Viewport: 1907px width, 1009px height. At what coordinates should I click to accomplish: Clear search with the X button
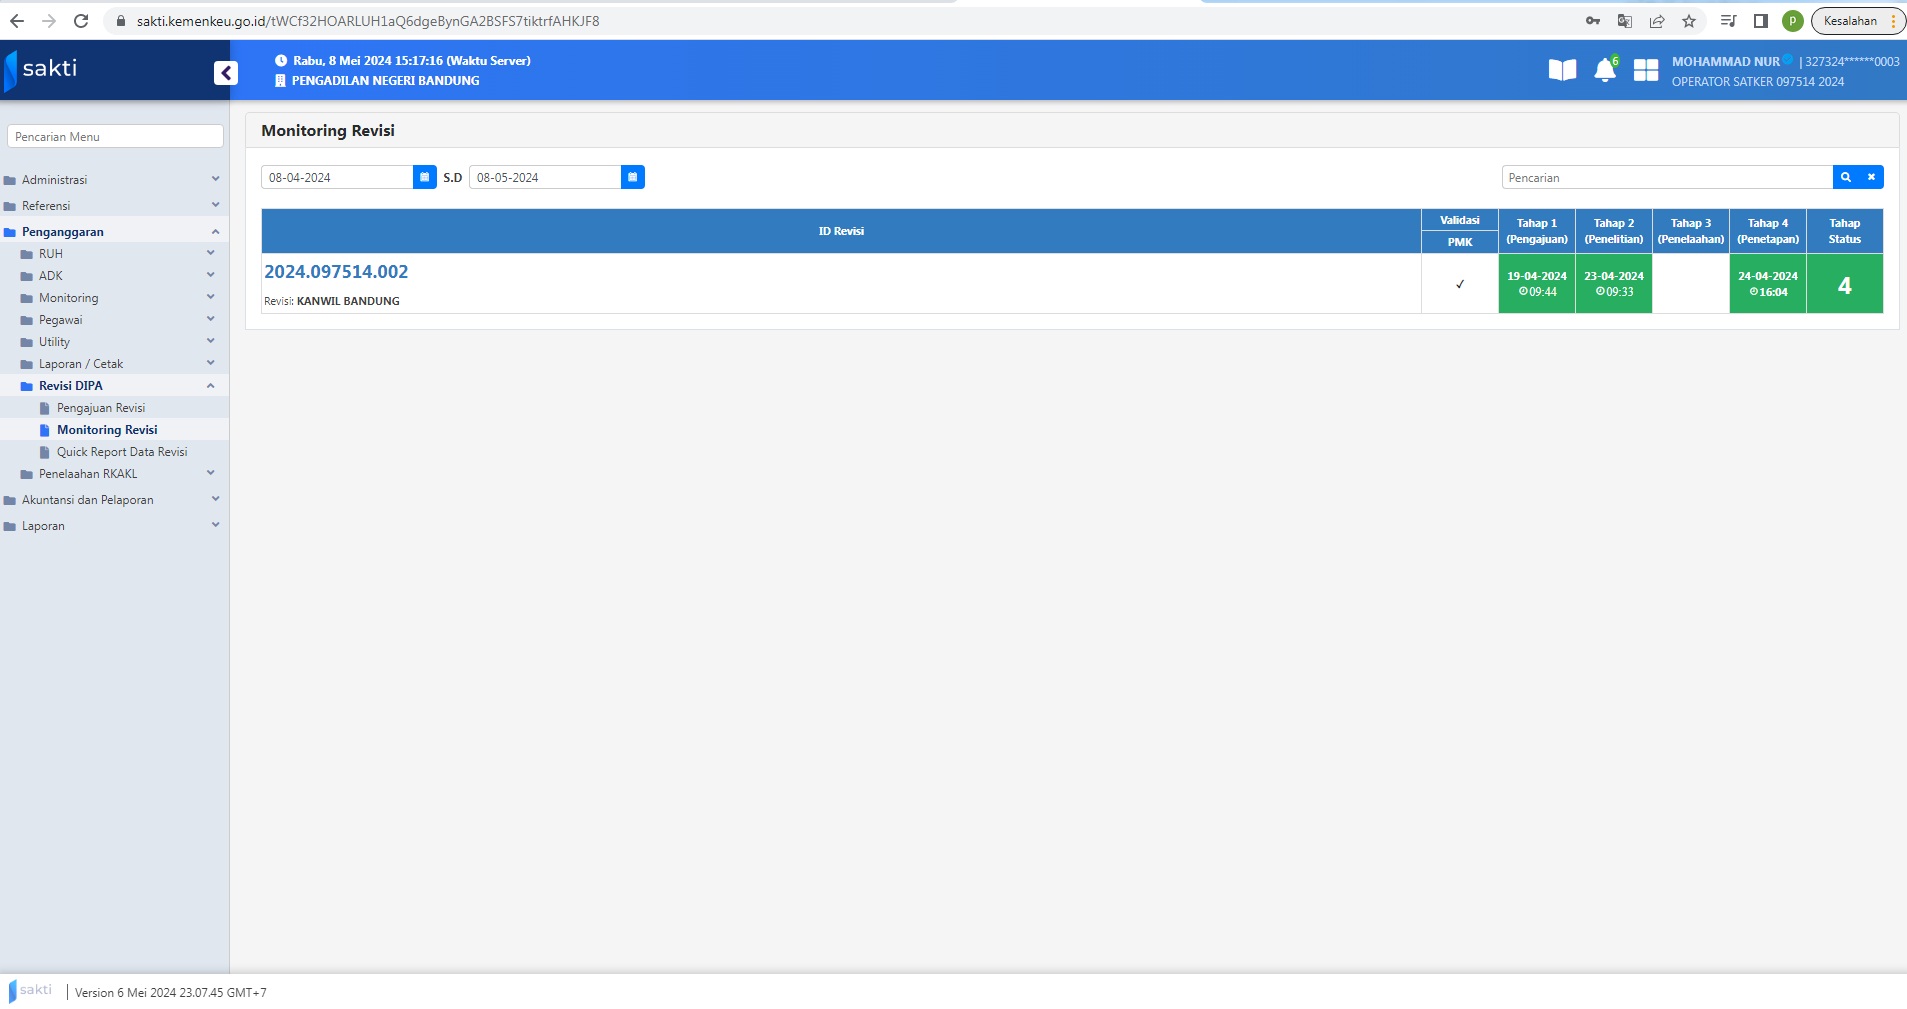pyautogui.click(x=1871, y=177)
